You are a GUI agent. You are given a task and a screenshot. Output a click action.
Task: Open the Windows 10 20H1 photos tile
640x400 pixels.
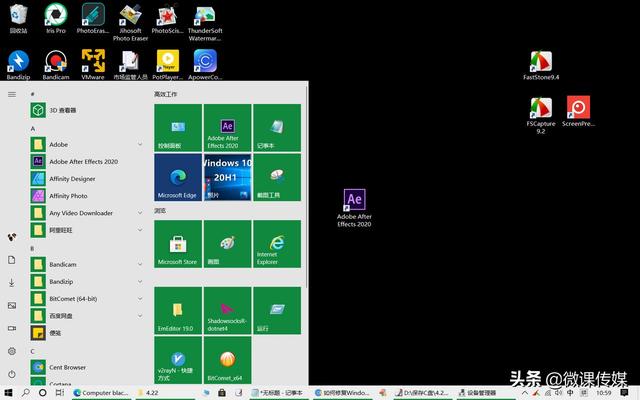click(x=227, y=177)
